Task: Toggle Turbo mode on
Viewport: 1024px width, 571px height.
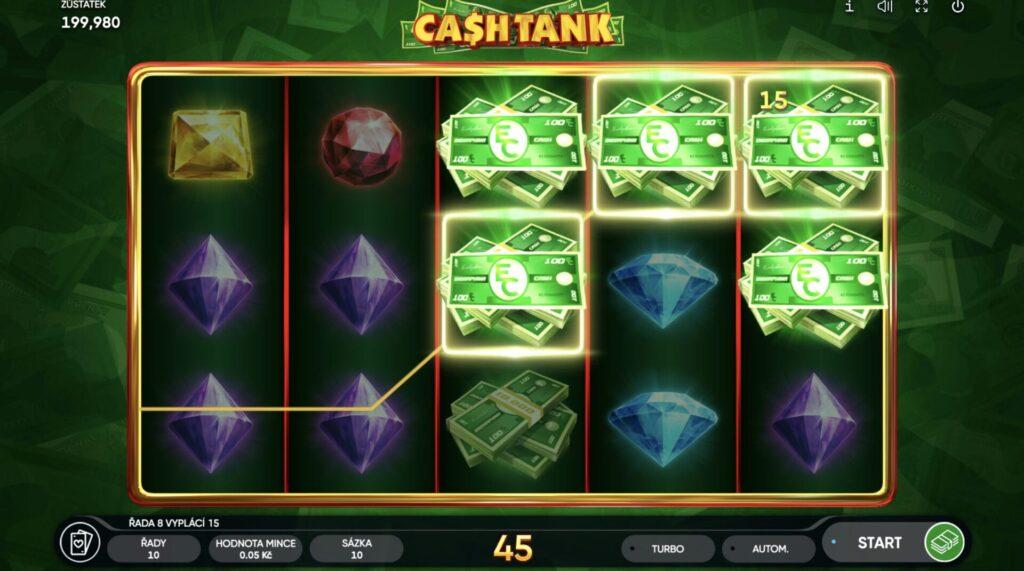Action: 667,549
